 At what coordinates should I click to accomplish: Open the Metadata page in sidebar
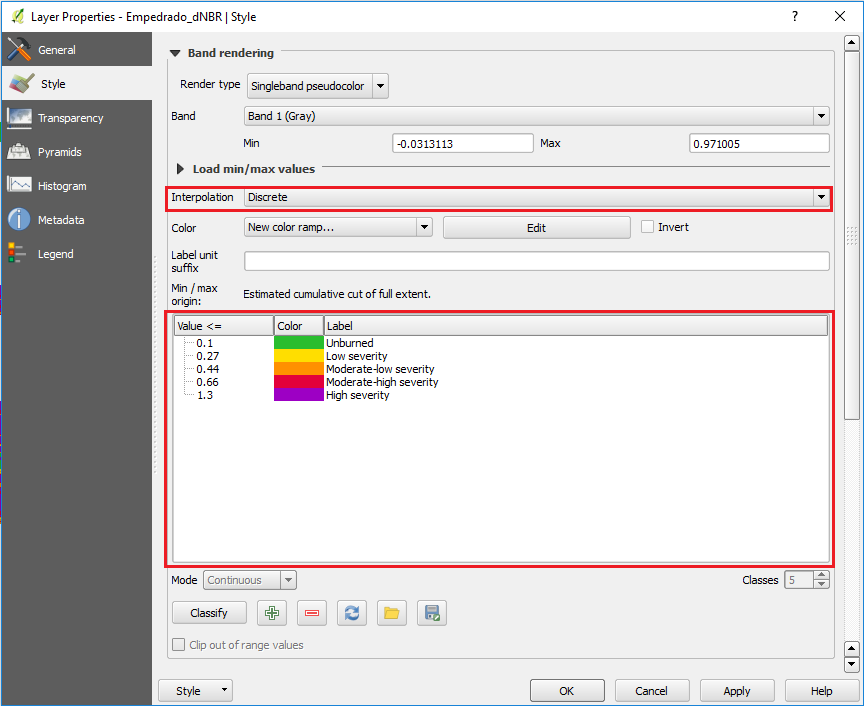(x=61, y=220)
